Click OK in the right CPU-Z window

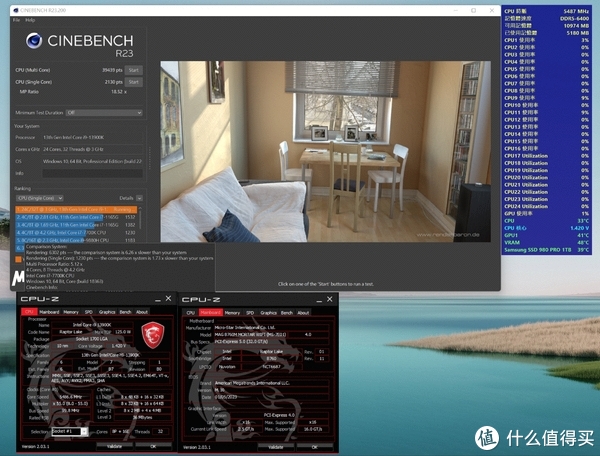pyautogui.click(x=315, y=447)
